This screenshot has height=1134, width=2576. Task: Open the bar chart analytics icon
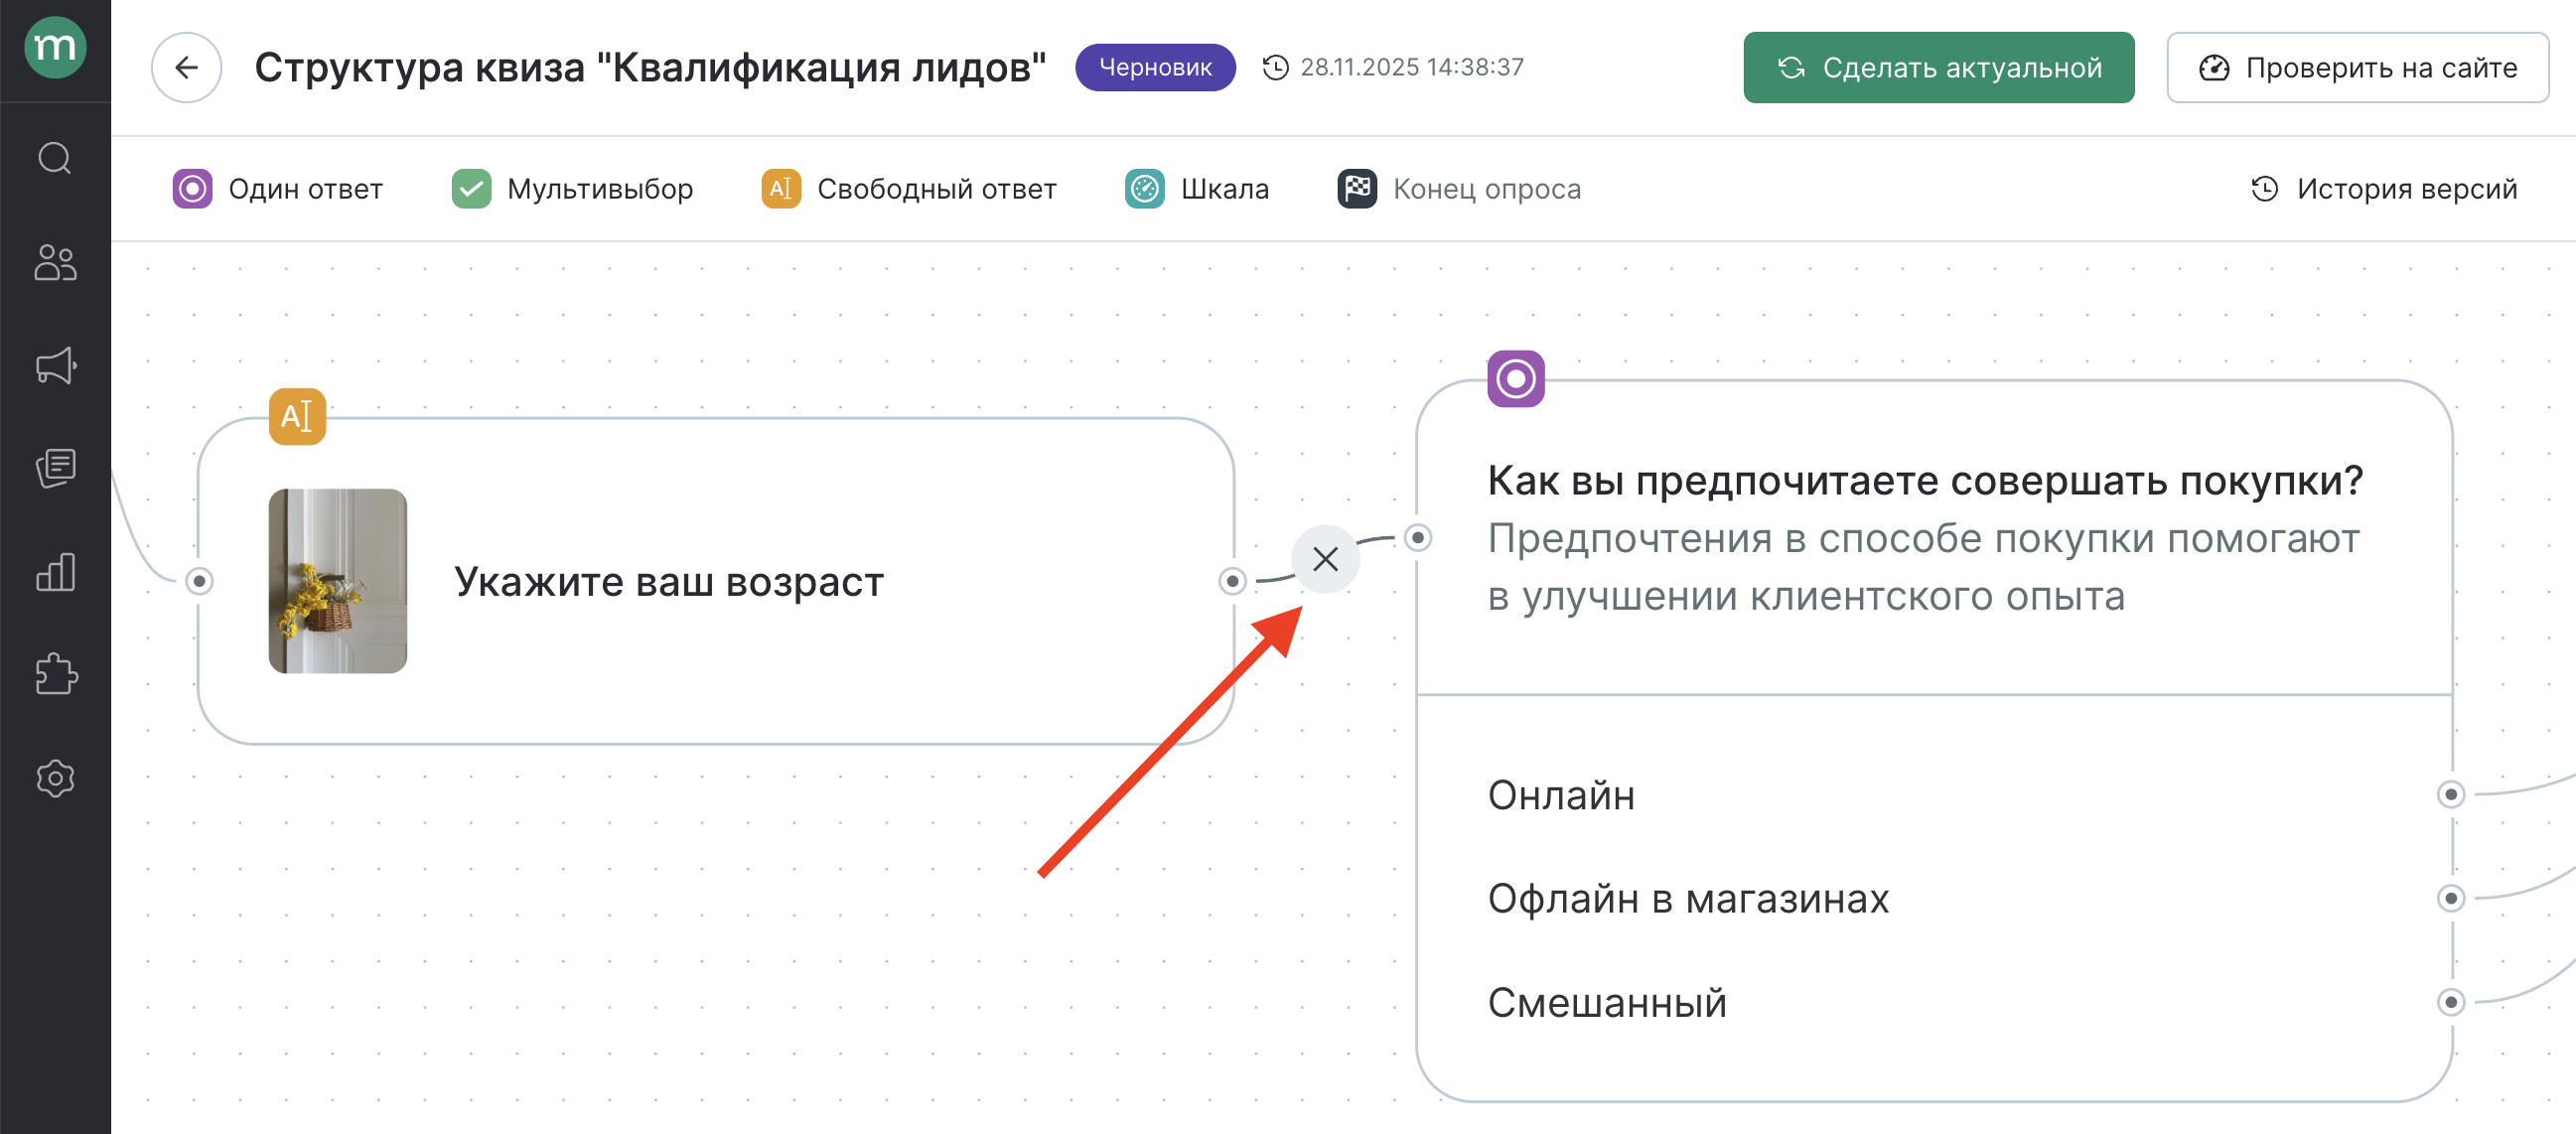55,572
